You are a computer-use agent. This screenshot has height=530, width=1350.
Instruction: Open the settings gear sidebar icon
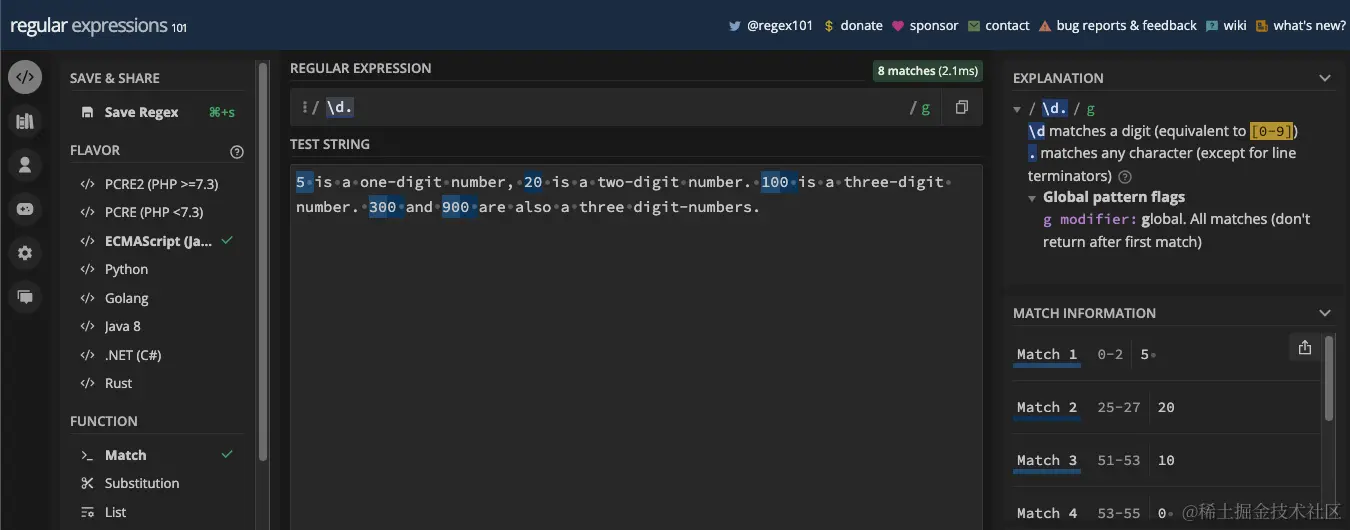click(25, 253)
